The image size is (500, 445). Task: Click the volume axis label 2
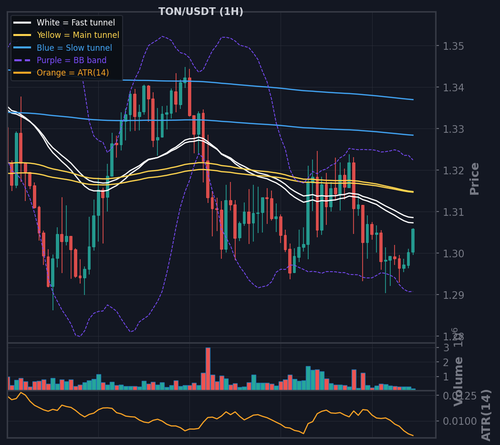coord(446,362)
